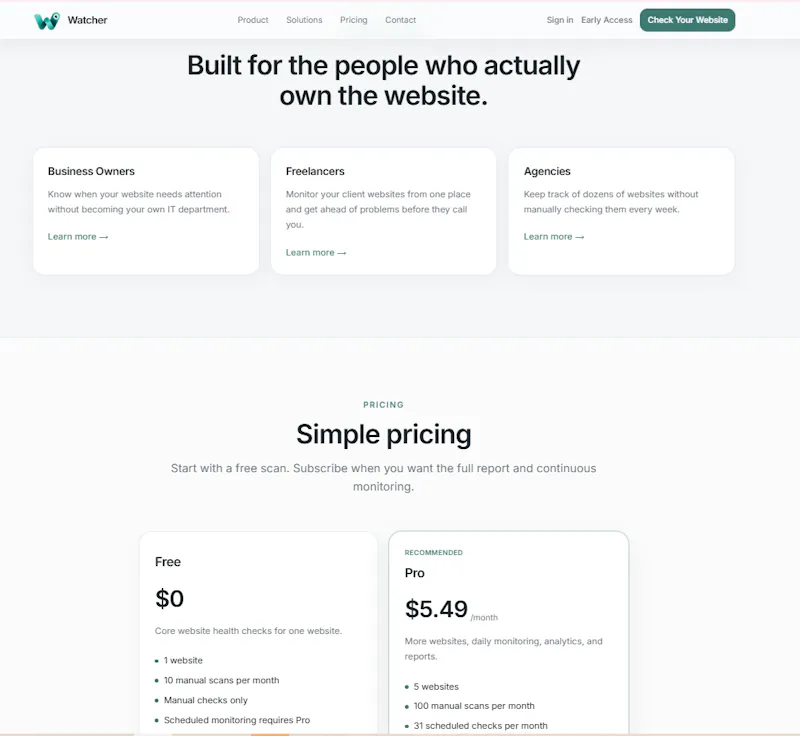Screen dimensions: 800x736
Task: Click Learn more under Business Owners
Action: coord(78,237)
